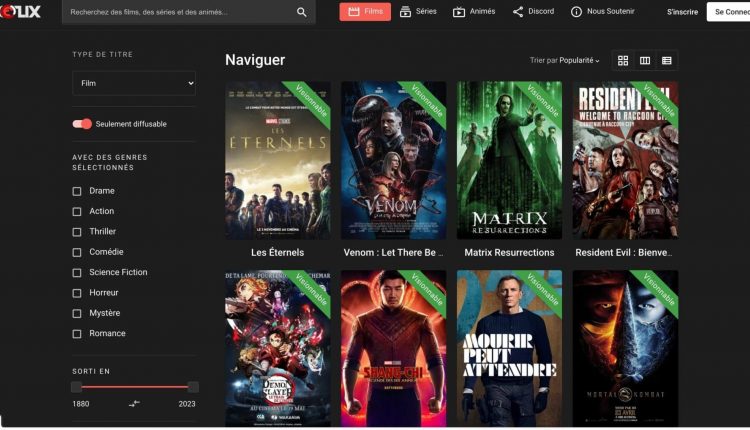Open Shang-Chi movie poster
750x430 pixels.
pos(393,348)
